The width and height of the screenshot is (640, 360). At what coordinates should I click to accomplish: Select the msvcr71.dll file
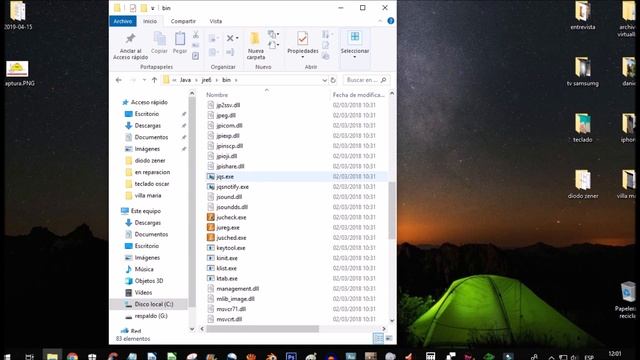[231, 309]
